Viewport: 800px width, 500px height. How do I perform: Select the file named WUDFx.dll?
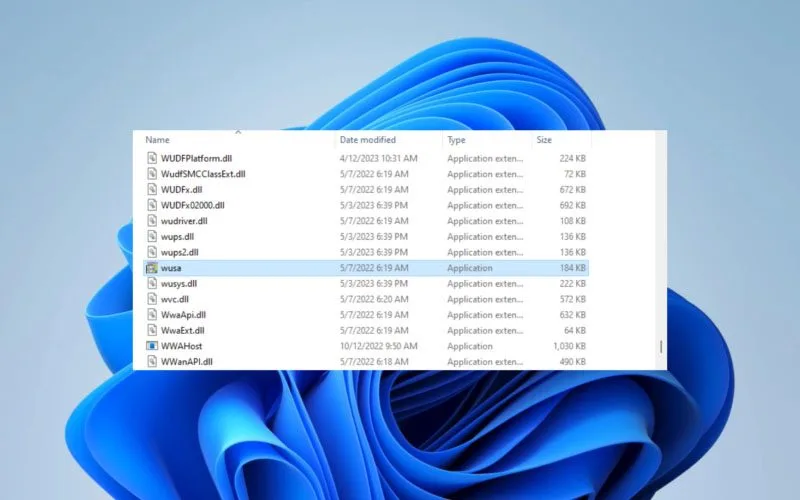(182, 189)
